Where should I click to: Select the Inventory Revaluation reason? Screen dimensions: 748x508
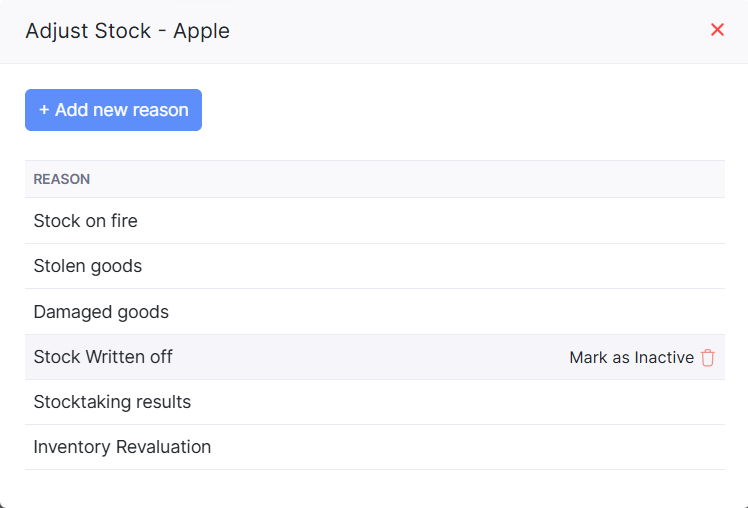point(122,447)
